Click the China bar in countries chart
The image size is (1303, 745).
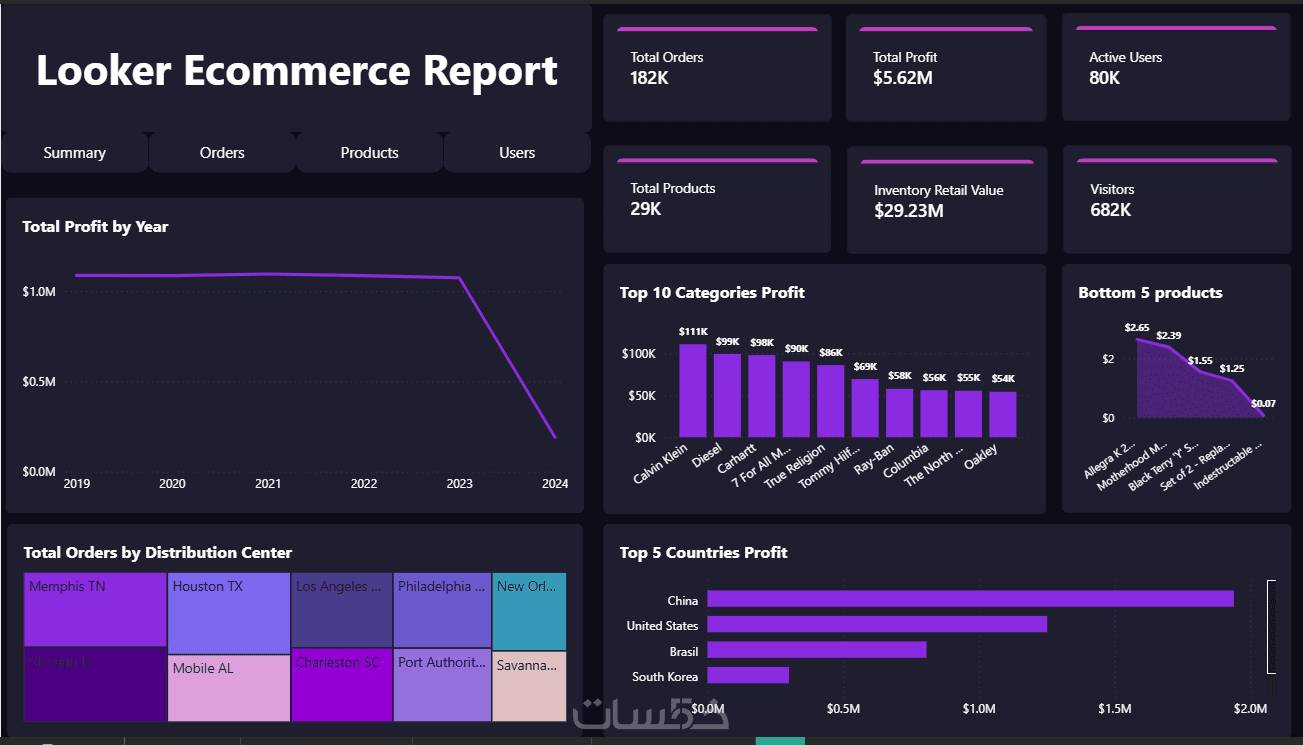pyautogui.click(x=970, y=599)
